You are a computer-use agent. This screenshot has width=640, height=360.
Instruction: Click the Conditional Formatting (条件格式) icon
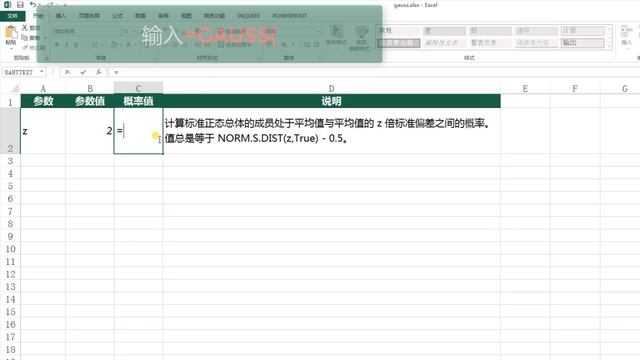(x=336, y=32)
